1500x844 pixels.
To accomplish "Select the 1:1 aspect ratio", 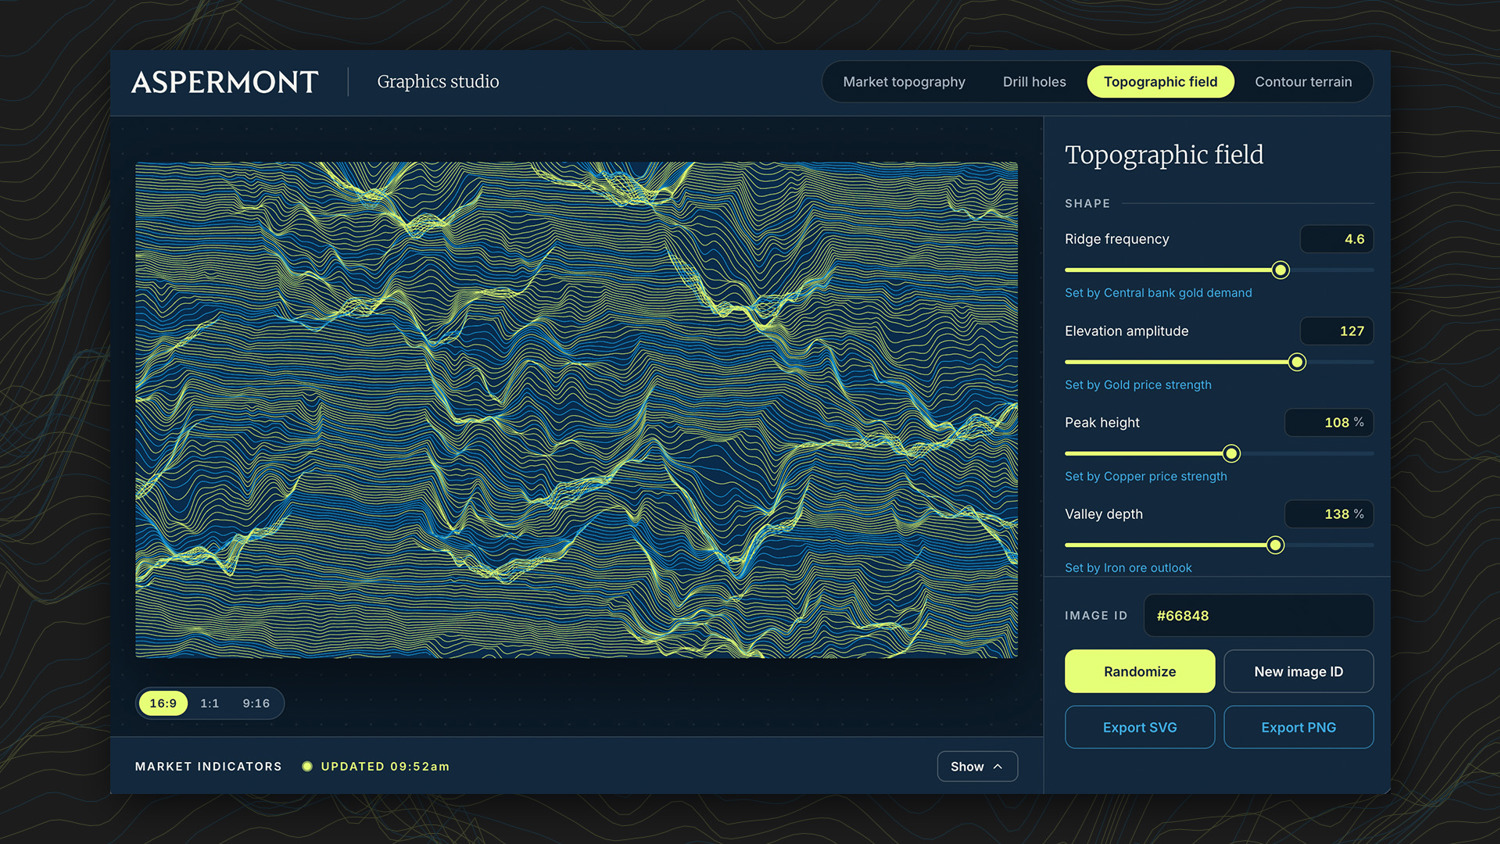I will [x=210, y=703].
